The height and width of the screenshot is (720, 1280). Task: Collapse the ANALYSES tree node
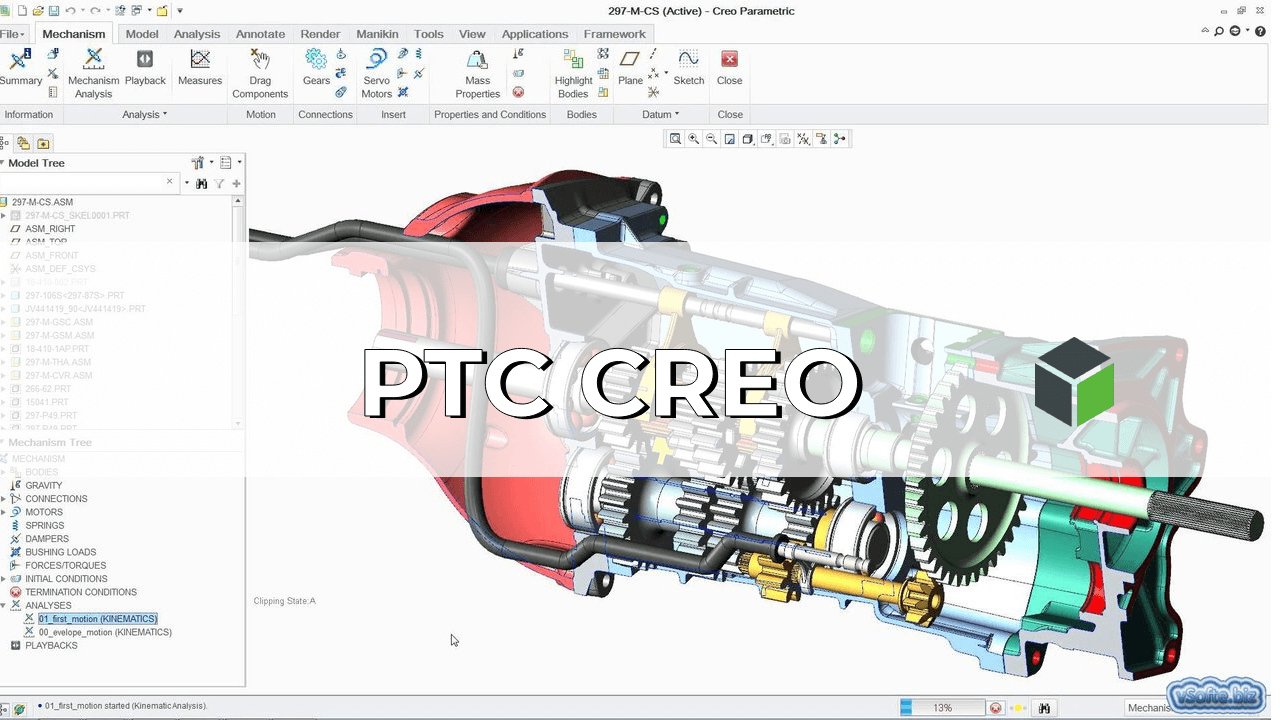tap(4, 605)
